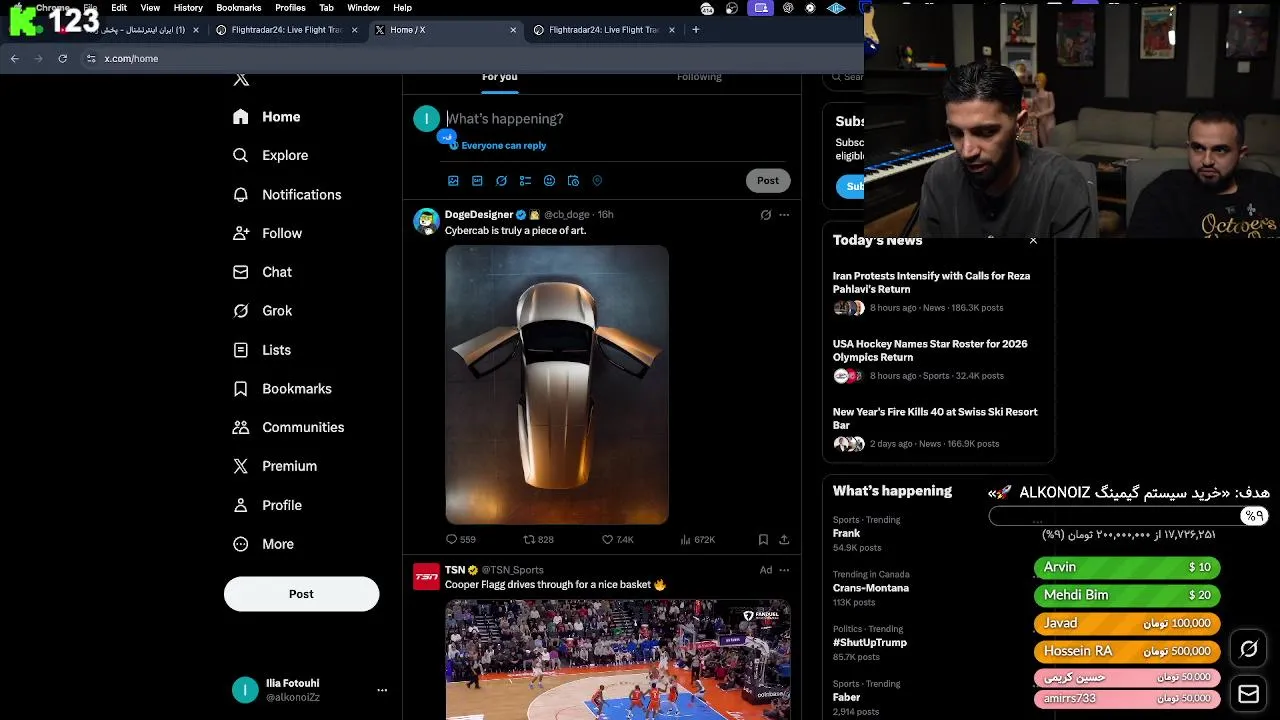Reload the page in Chrome
The width and height of the screenshot is (1280, 720).
click(62, 59)
